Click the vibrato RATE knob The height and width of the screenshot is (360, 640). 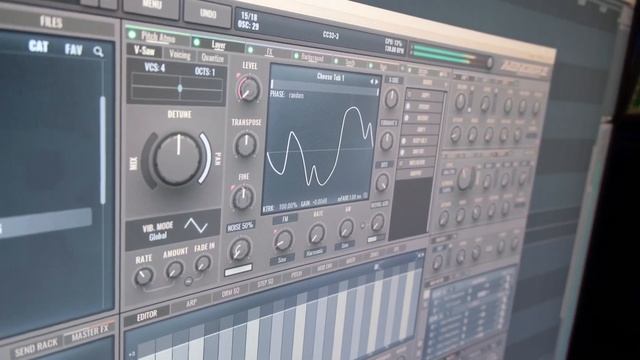pyautogui.click(x=143, y=276)
